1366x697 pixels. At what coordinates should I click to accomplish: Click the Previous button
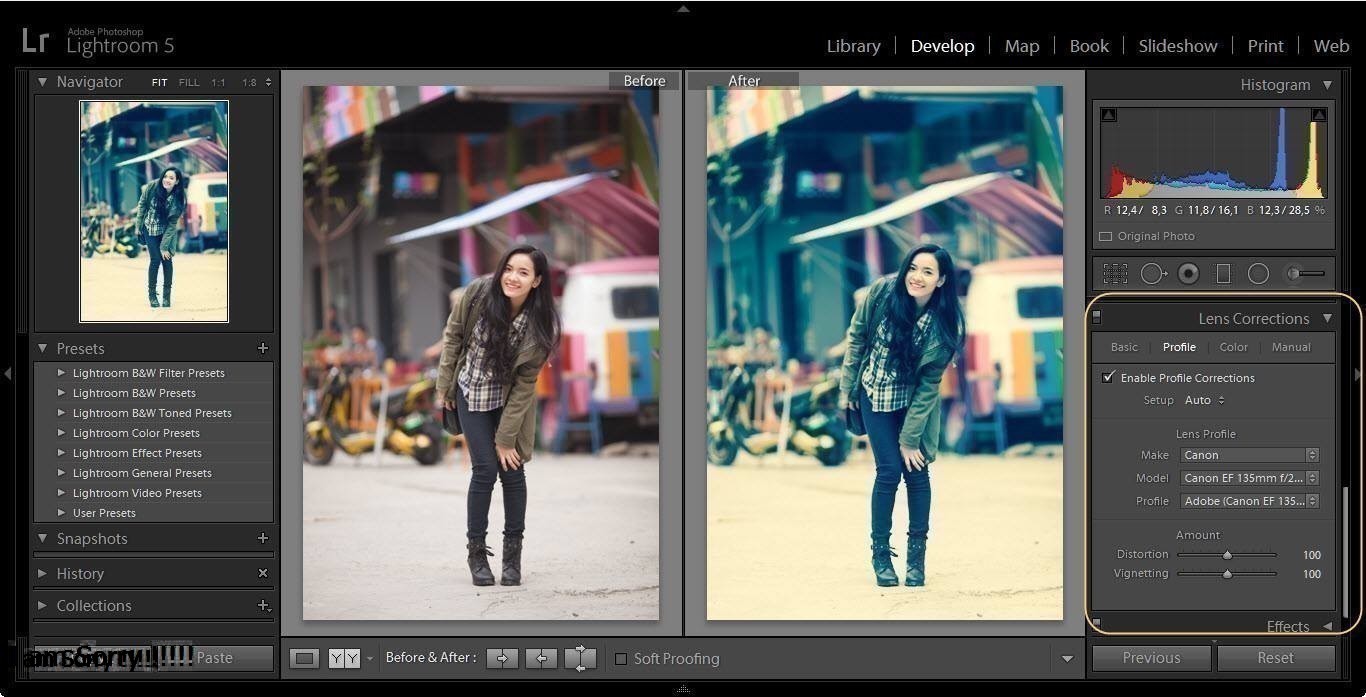1150,657
